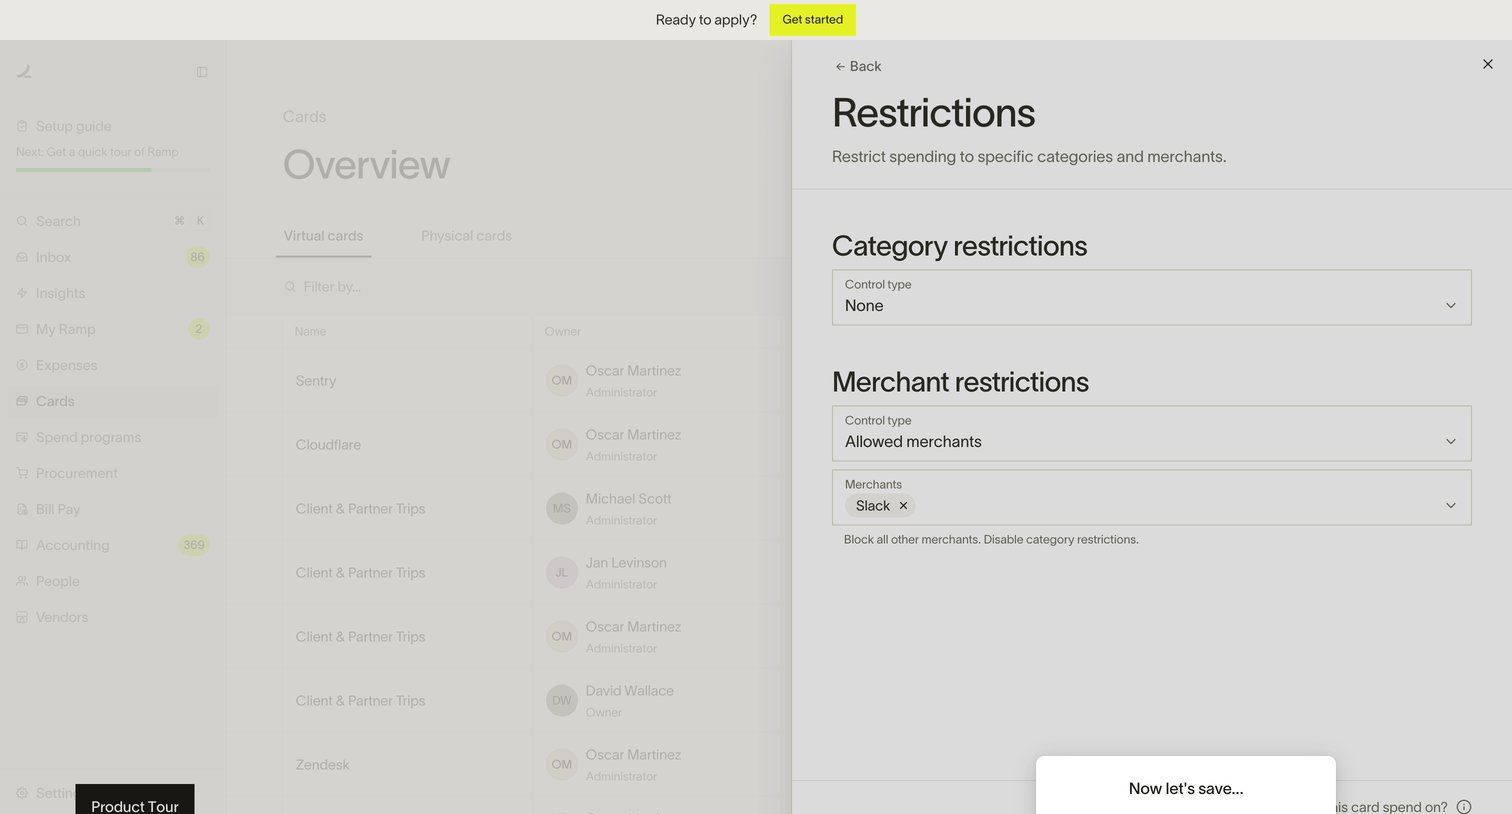
Task: Go Back from the Restrictions panel
Action: pos(858,66)
